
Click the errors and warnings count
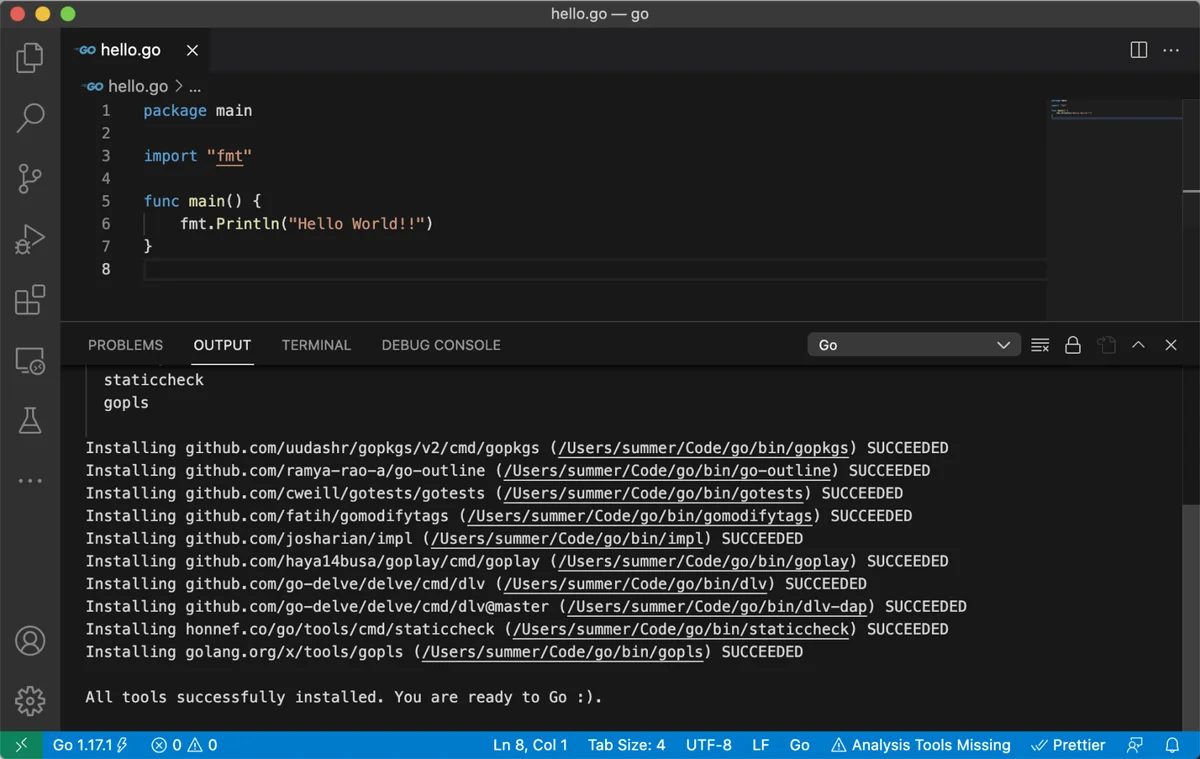click(x=184, y=745)
